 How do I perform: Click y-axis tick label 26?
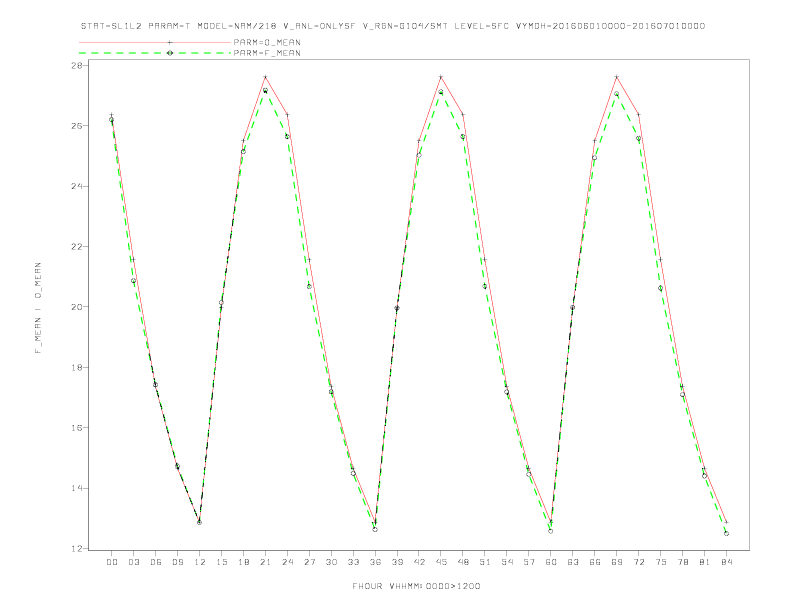(79, 126)
